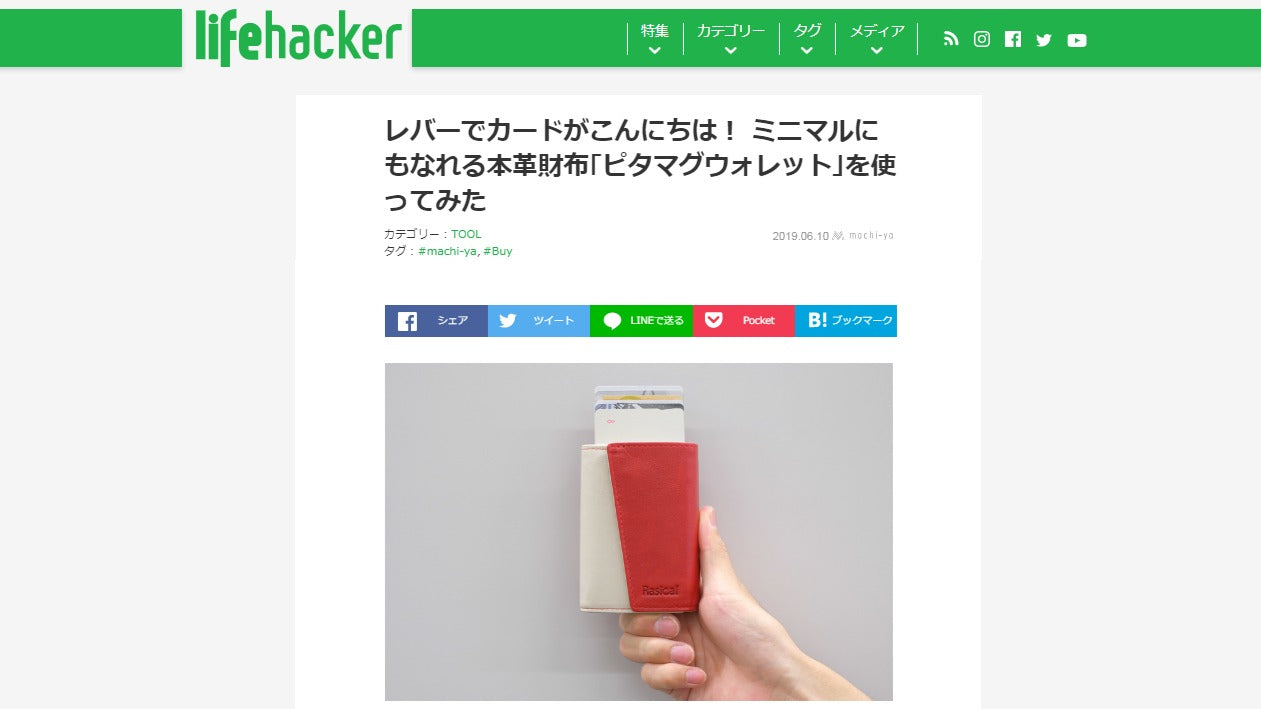The height and width of the screenshot is (709, 1261).
Task: Expand the 特集 menu chevron
Action: click(x=655, y=50)
